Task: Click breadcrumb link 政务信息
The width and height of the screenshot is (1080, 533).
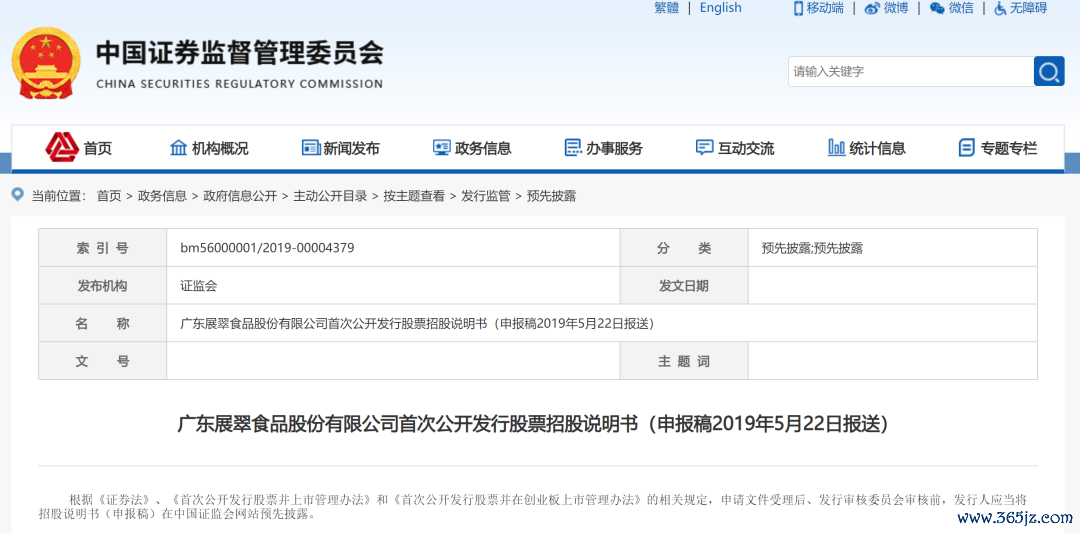Action: coord(162,196)
